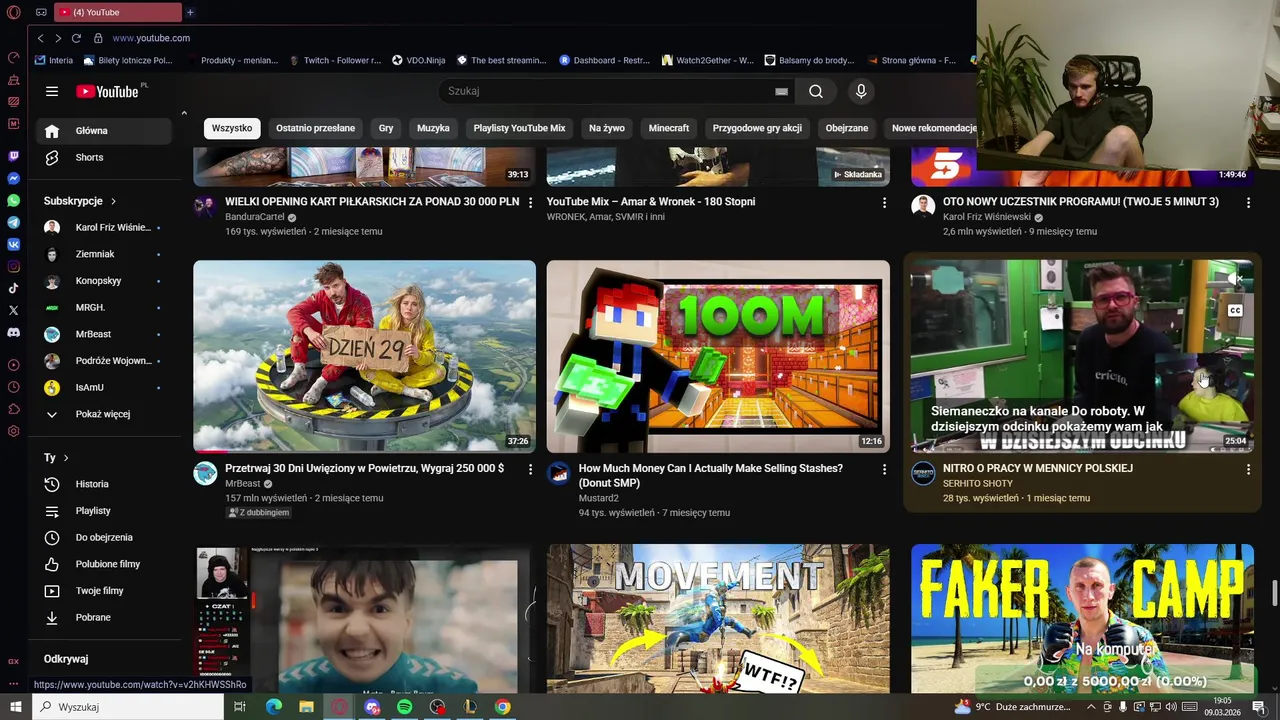
Task: Open a new browser tab
Action: pyautogui.click(x=190, y=12)
